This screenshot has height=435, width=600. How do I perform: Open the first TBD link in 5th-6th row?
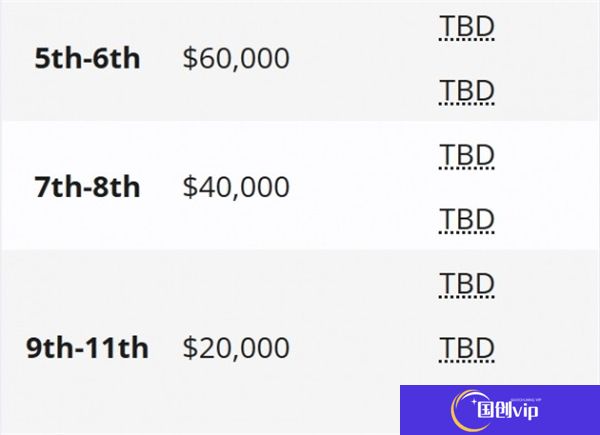pyautogui.click(x=467, y=27)
